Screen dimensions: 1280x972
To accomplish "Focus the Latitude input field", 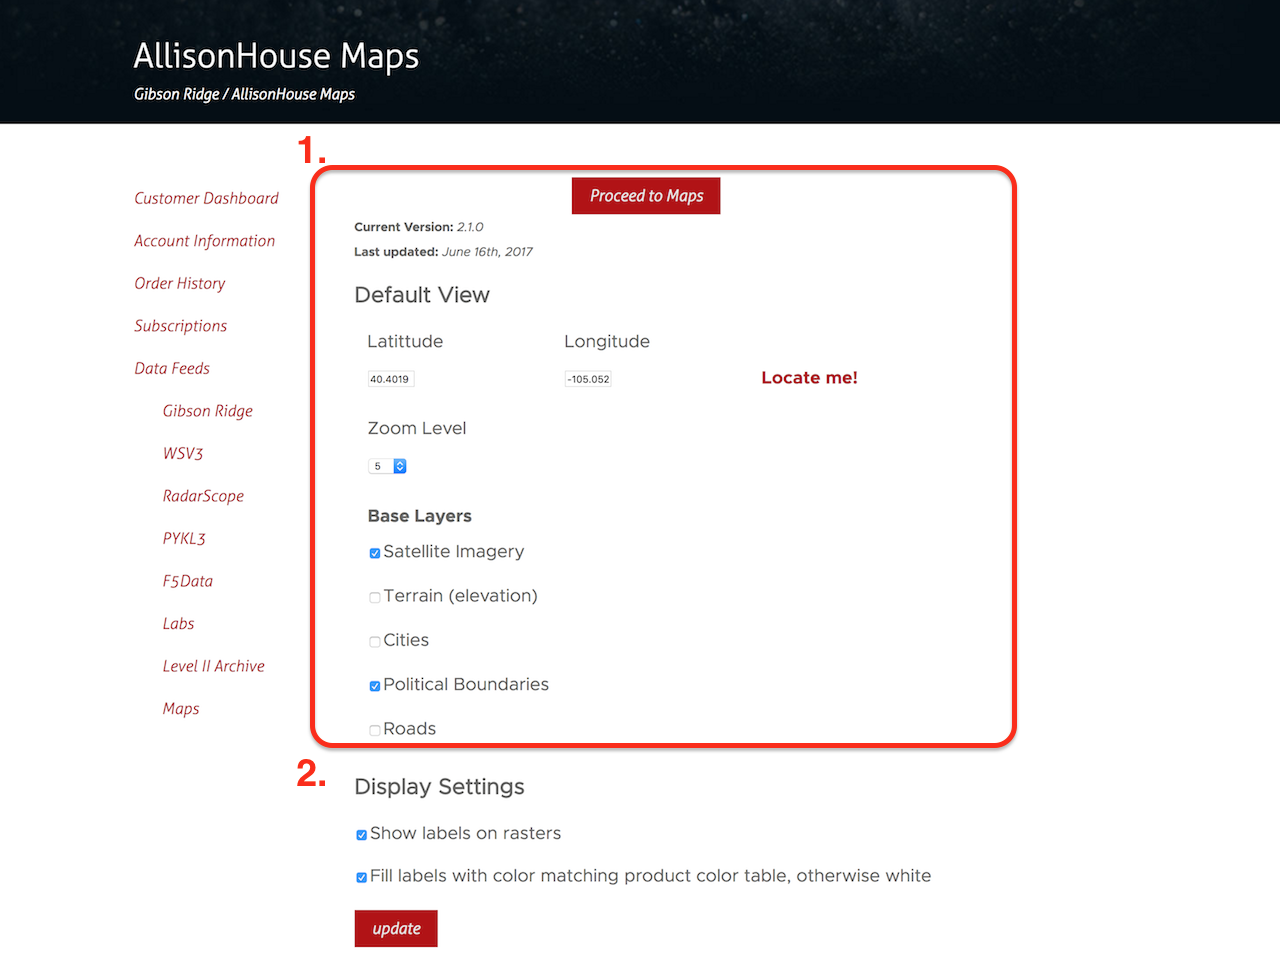I will click(x=390, y=379).
